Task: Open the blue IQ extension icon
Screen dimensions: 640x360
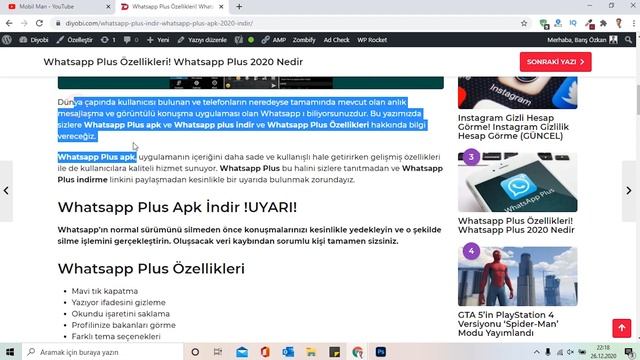Action: [x=573, y=23]
